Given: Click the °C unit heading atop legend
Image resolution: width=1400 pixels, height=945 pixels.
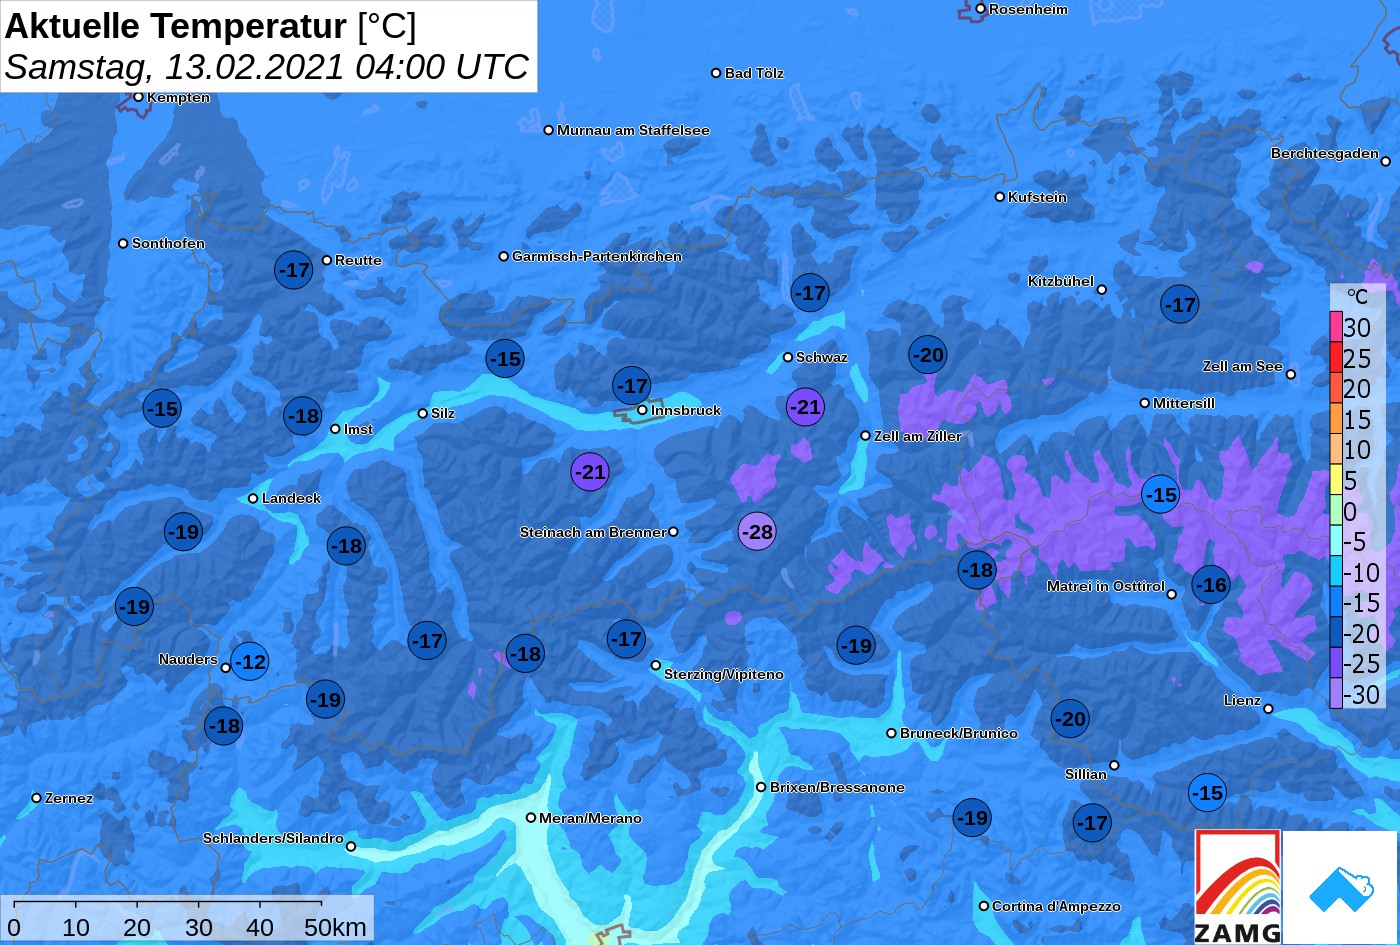Looking at the screenshot, I should (1357, 297).
